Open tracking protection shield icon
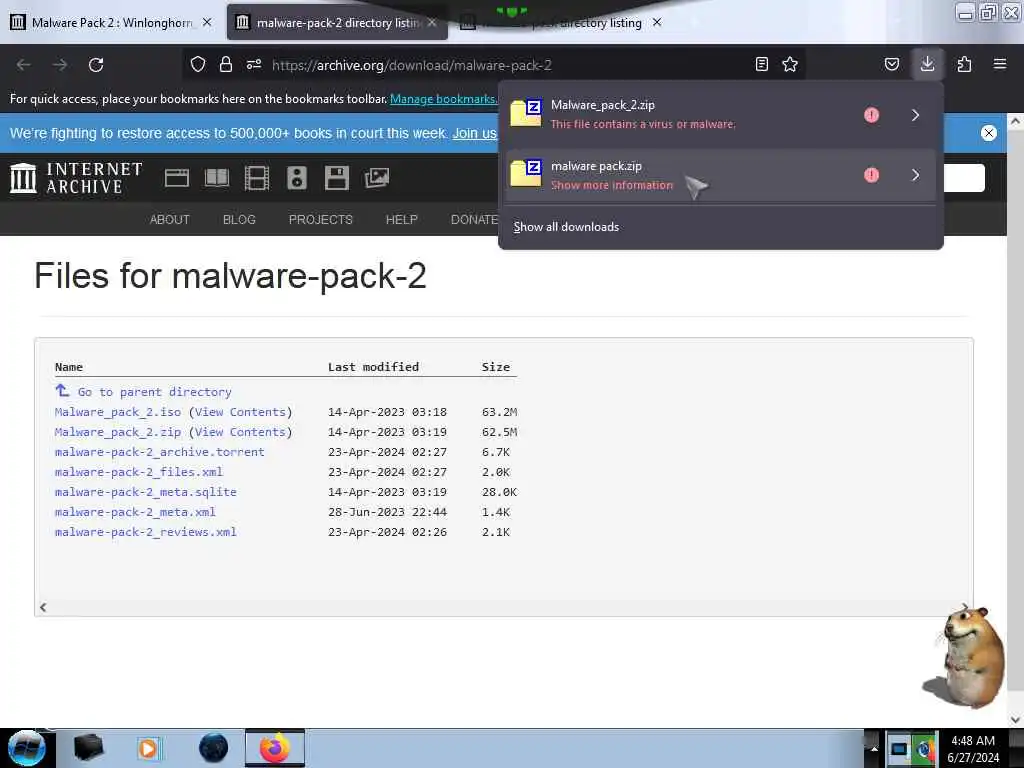 [x=198, y=64]
